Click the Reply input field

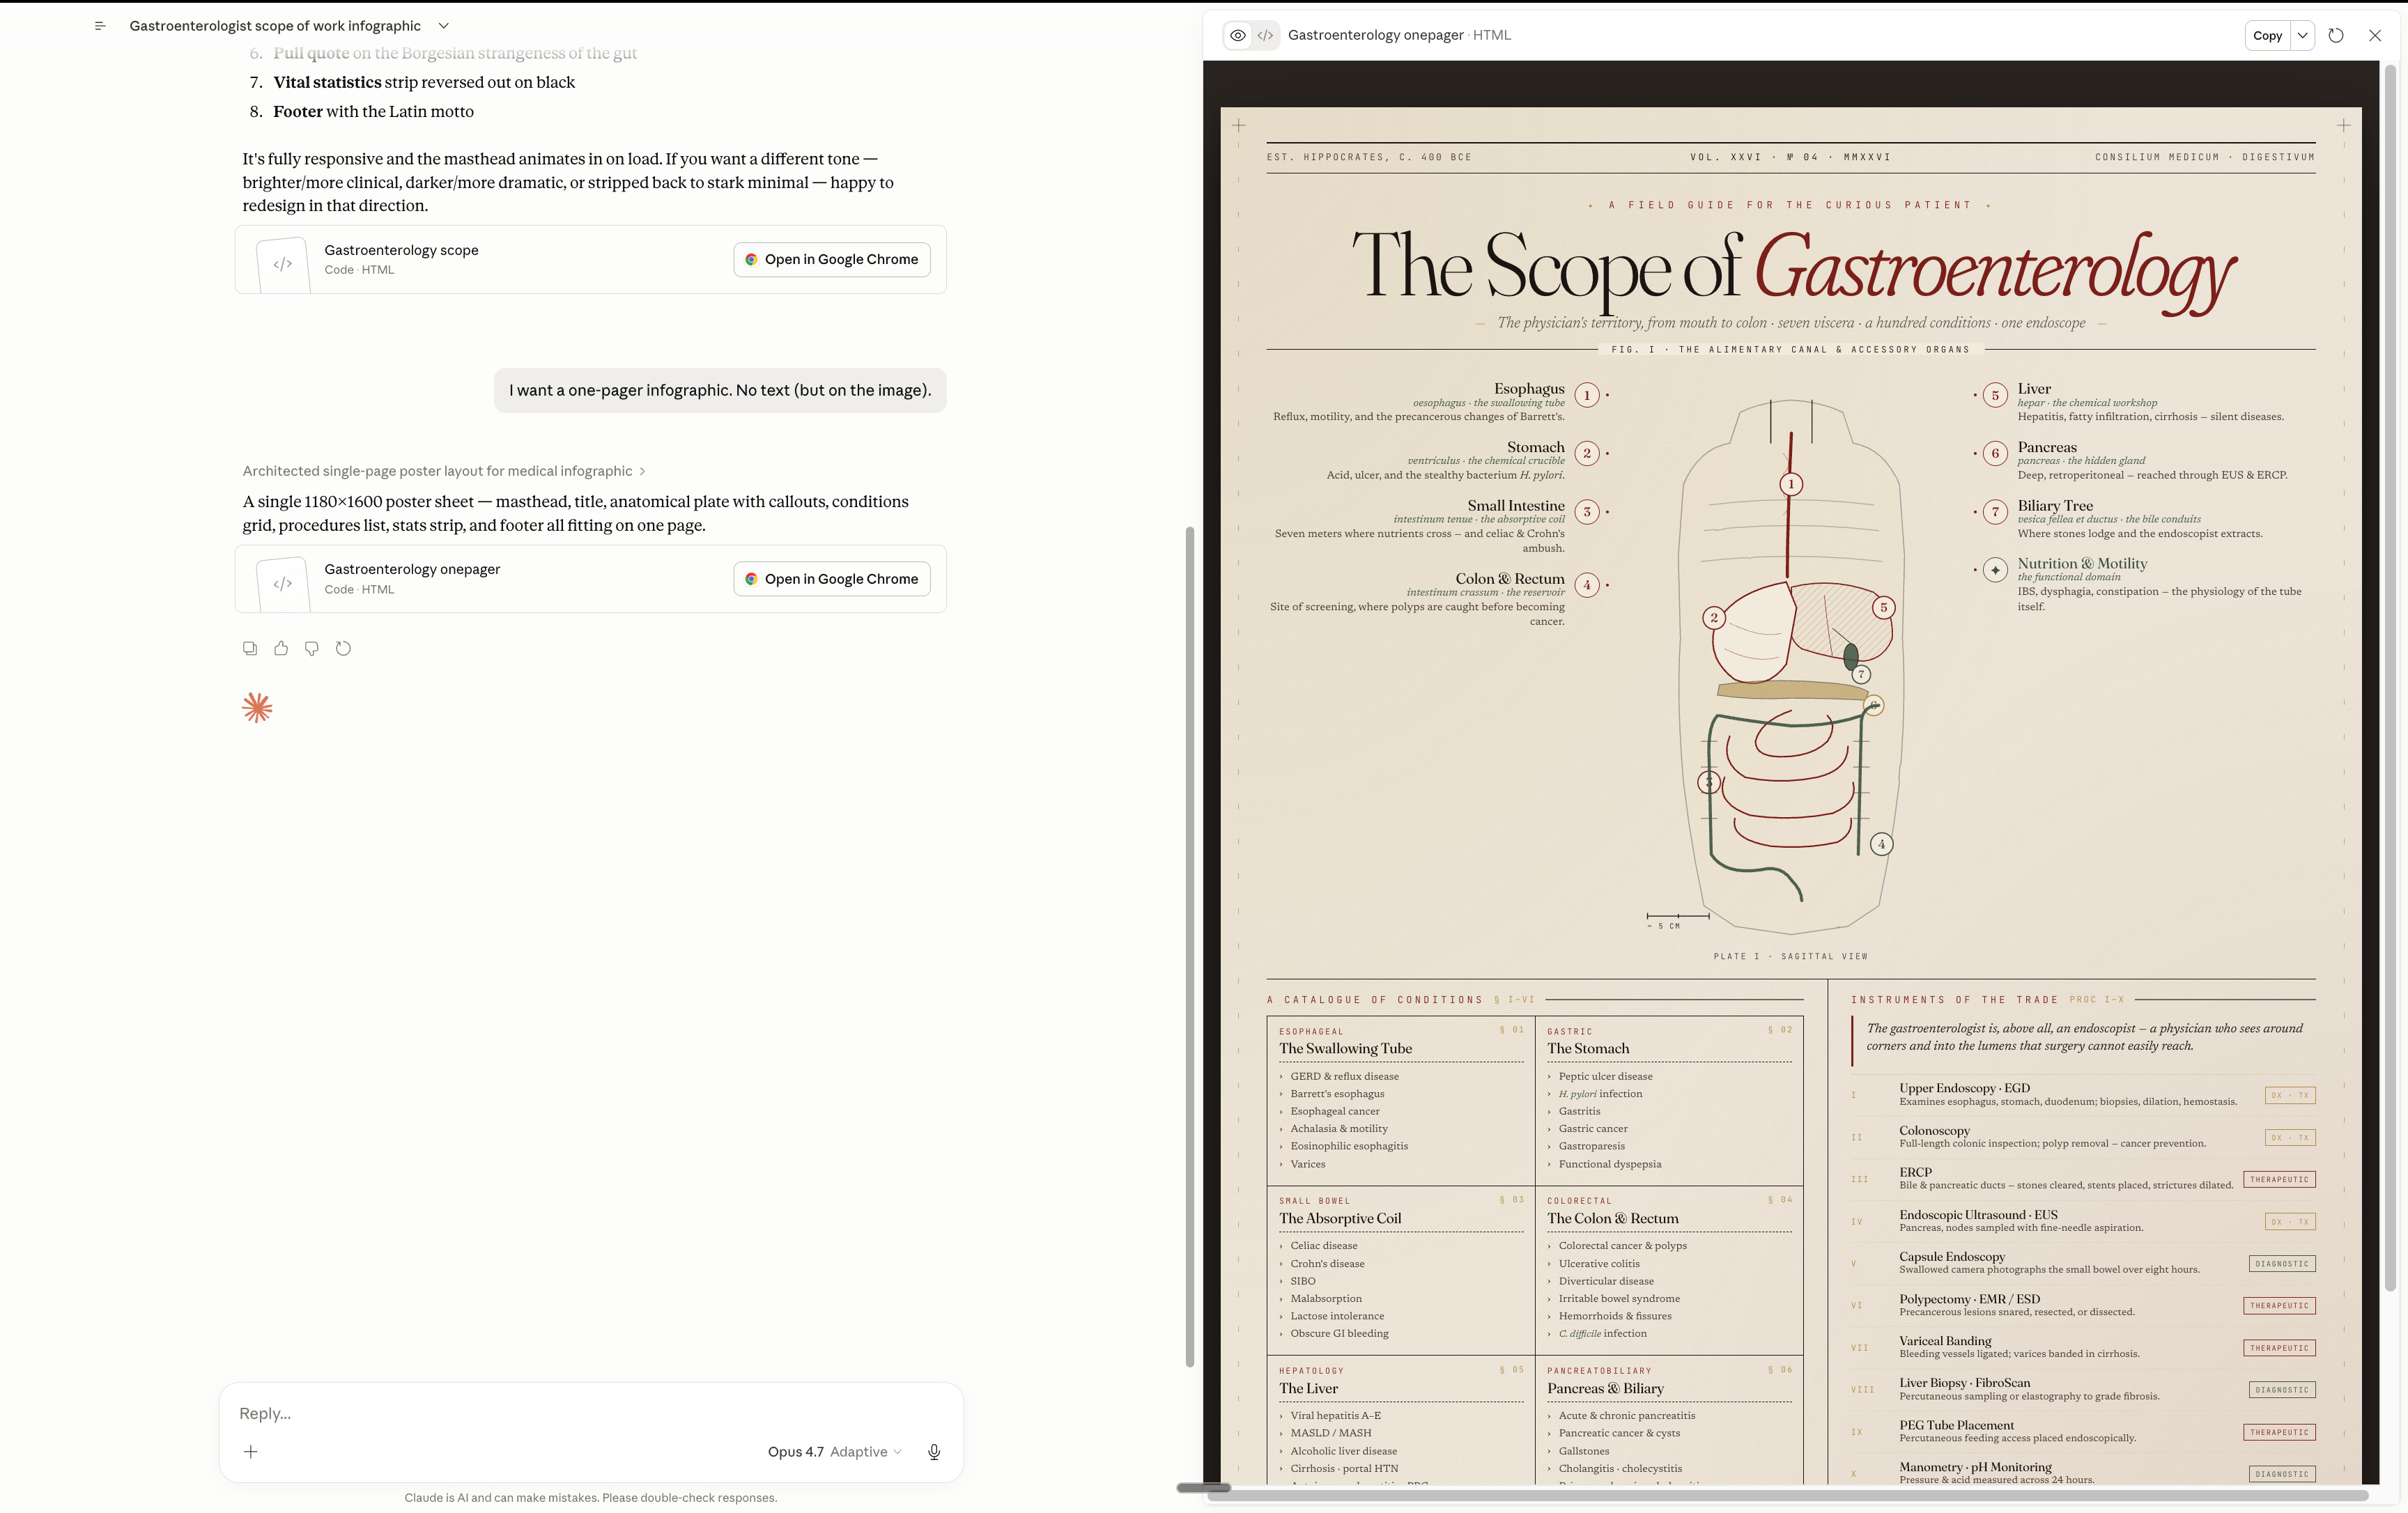click(x=590, y=1412)
